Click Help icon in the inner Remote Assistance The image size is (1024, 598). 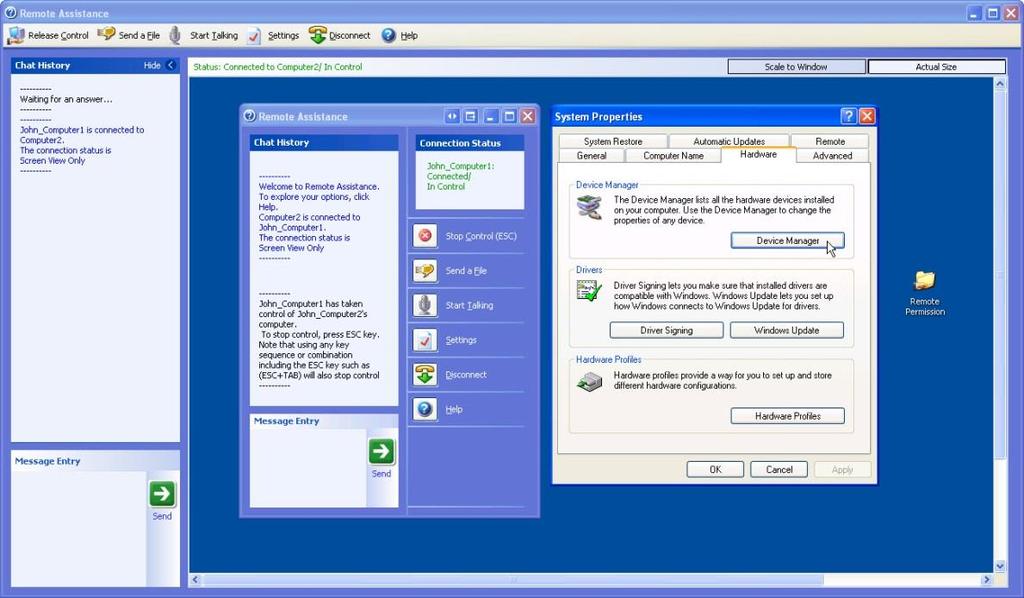425,409
